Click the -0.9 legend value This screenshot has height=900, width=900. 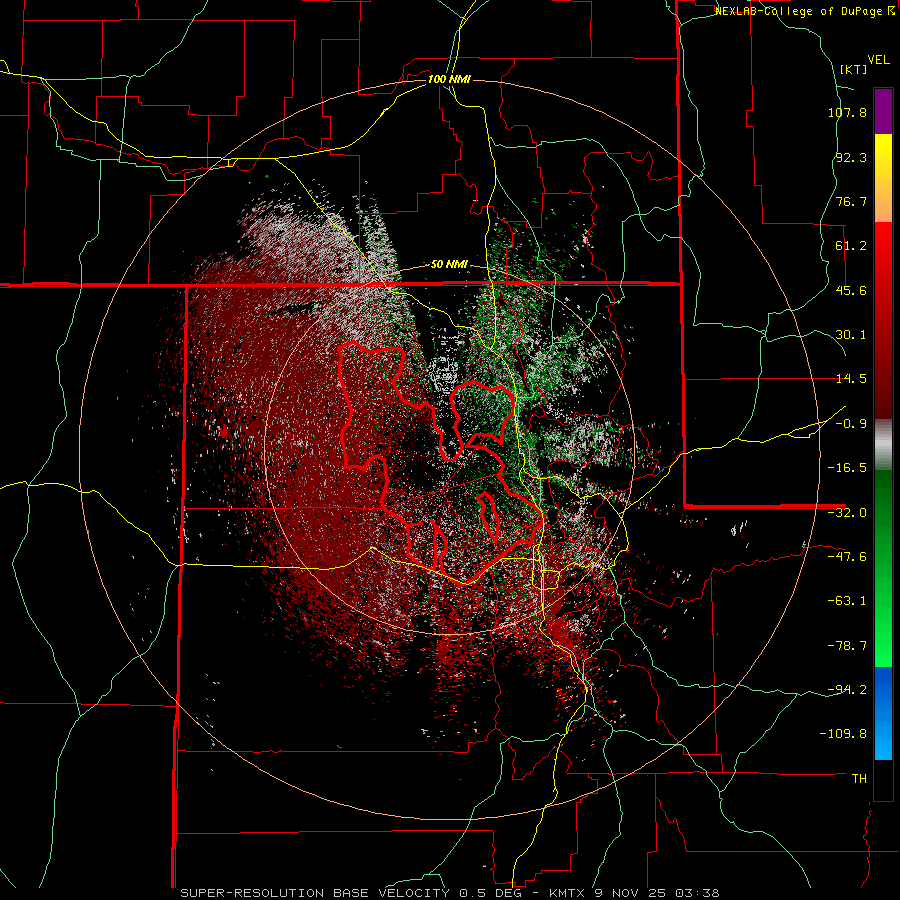tap(851, 424)
